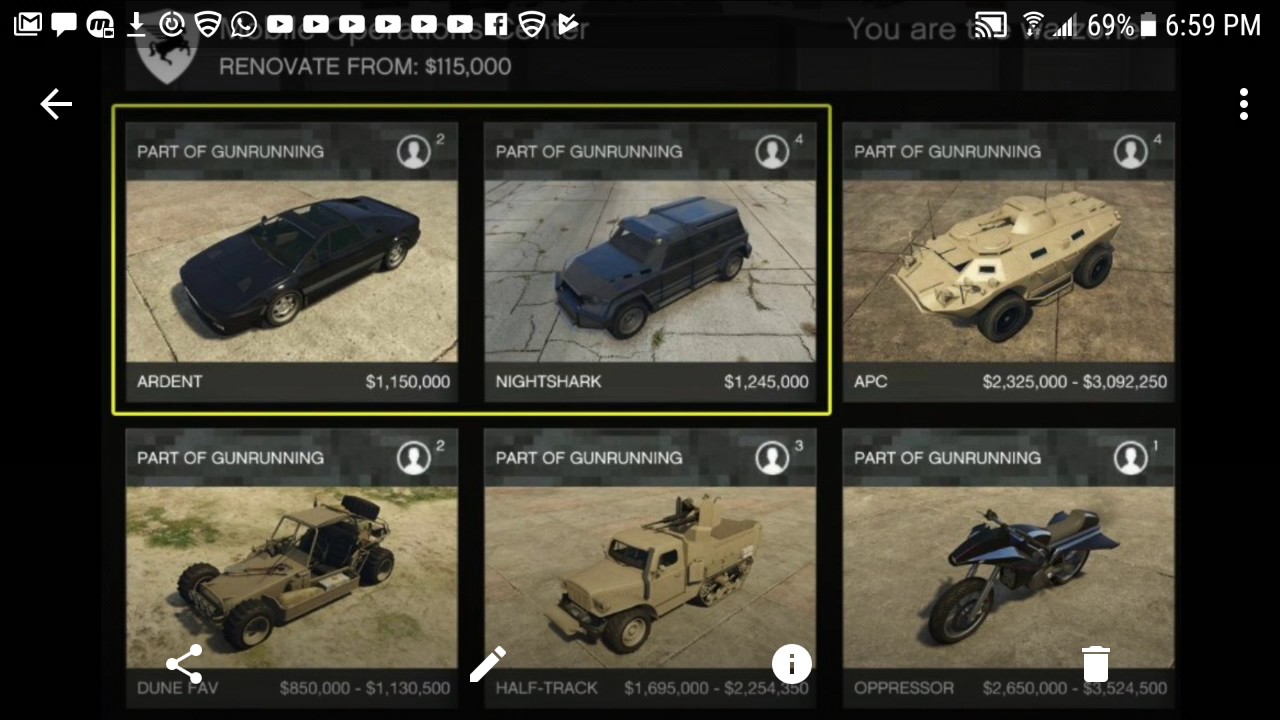The image size is (1280, 720).
Task: Select the Ardent car thumbnail
Action: (x=292, y=271)
